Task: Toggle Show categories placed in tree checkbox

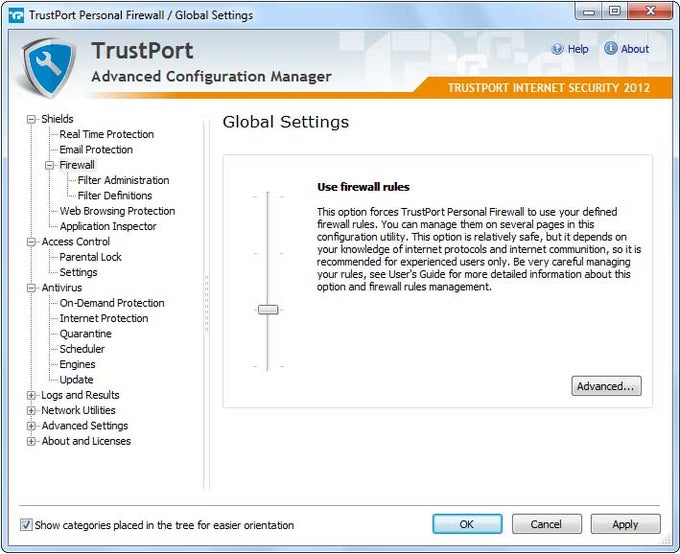Action: (x=26, y=525)
